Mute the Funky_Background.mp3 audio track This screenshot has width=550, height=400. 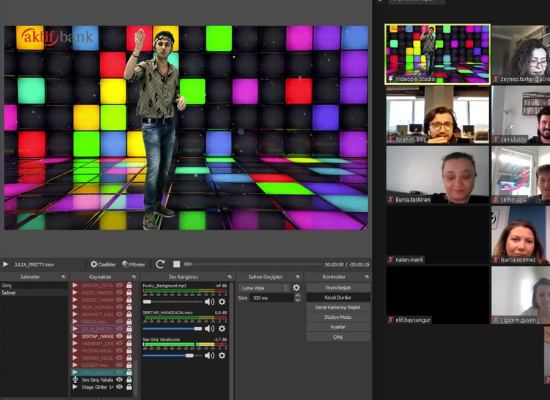pyautogui.click(x=209, y=302)
